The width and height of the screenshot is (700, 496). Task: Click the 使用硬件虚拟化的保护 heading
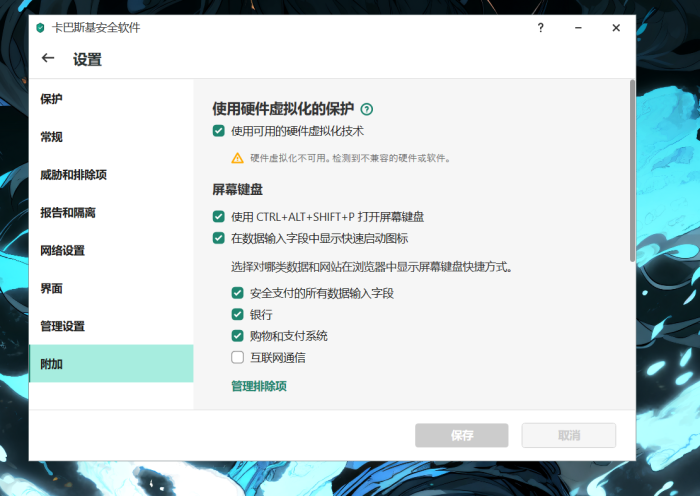(x=283, y=109)
